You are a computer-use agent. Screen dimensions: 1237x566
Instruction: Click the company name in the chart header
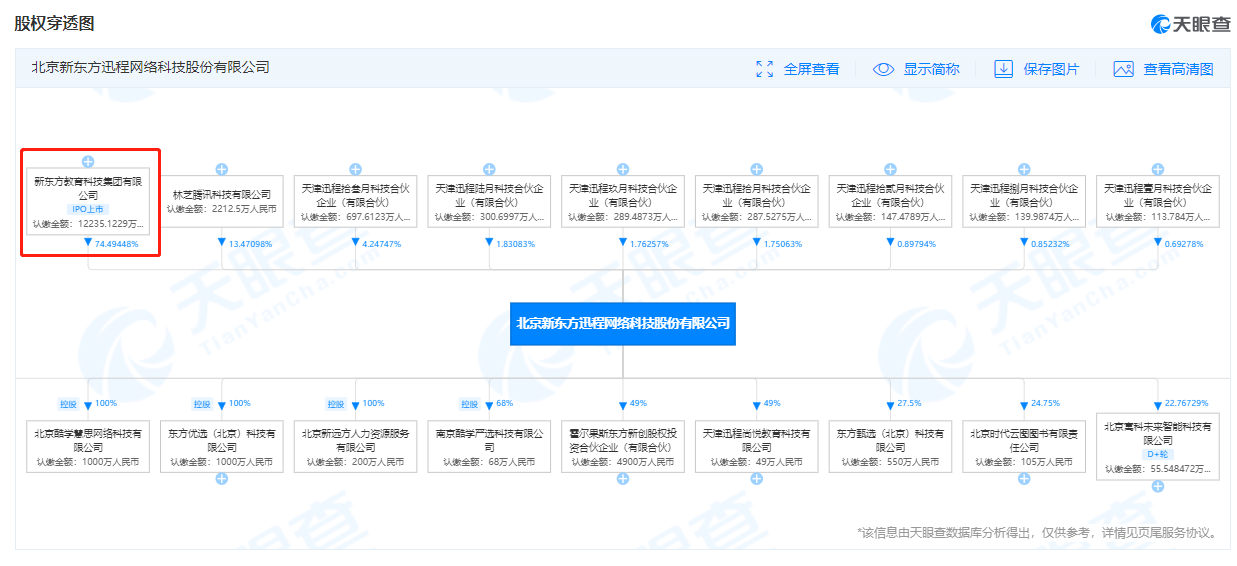150,68
